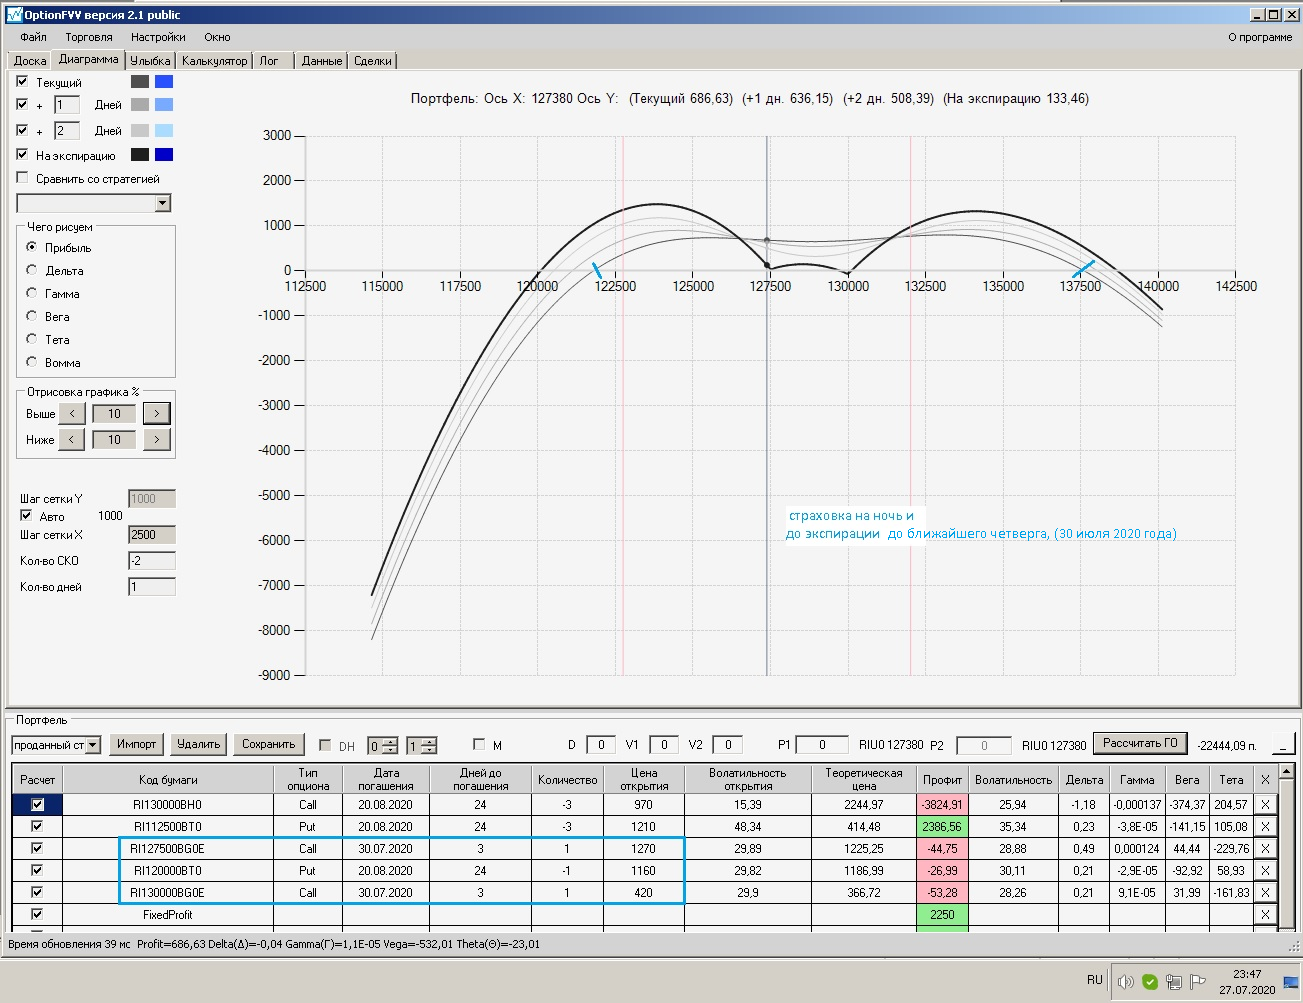The height and width of the screenshot is (1003, 1303).
Task: Click the Импорт button
Action: coord(136,744)
